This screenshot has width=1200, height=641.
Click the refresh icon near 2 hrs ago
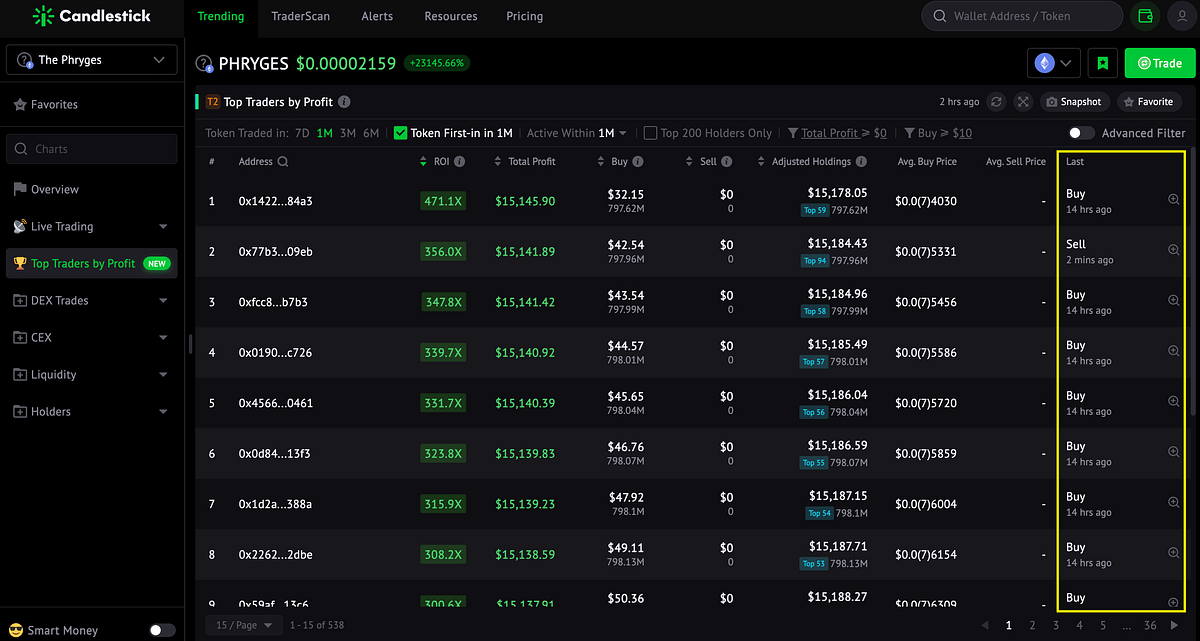pos(996,102)
